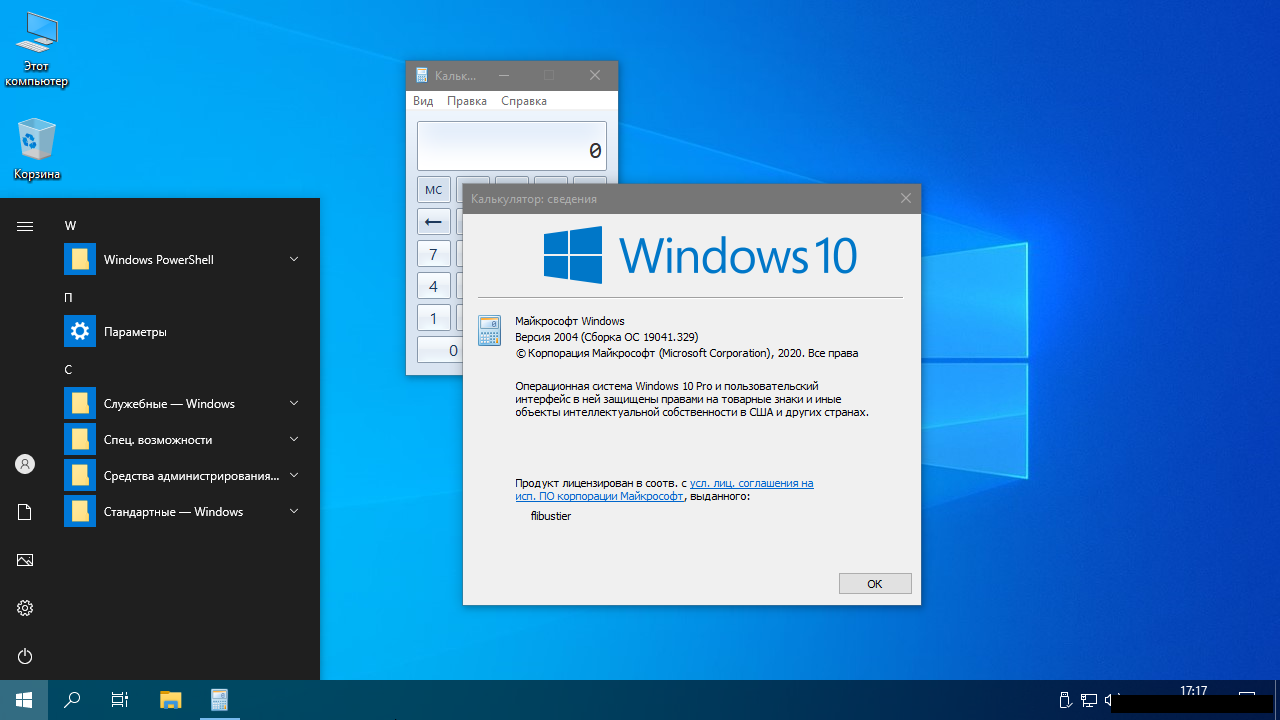Click the Start menu hamburger icon
Screen dimensions: 1280x720
25,226
